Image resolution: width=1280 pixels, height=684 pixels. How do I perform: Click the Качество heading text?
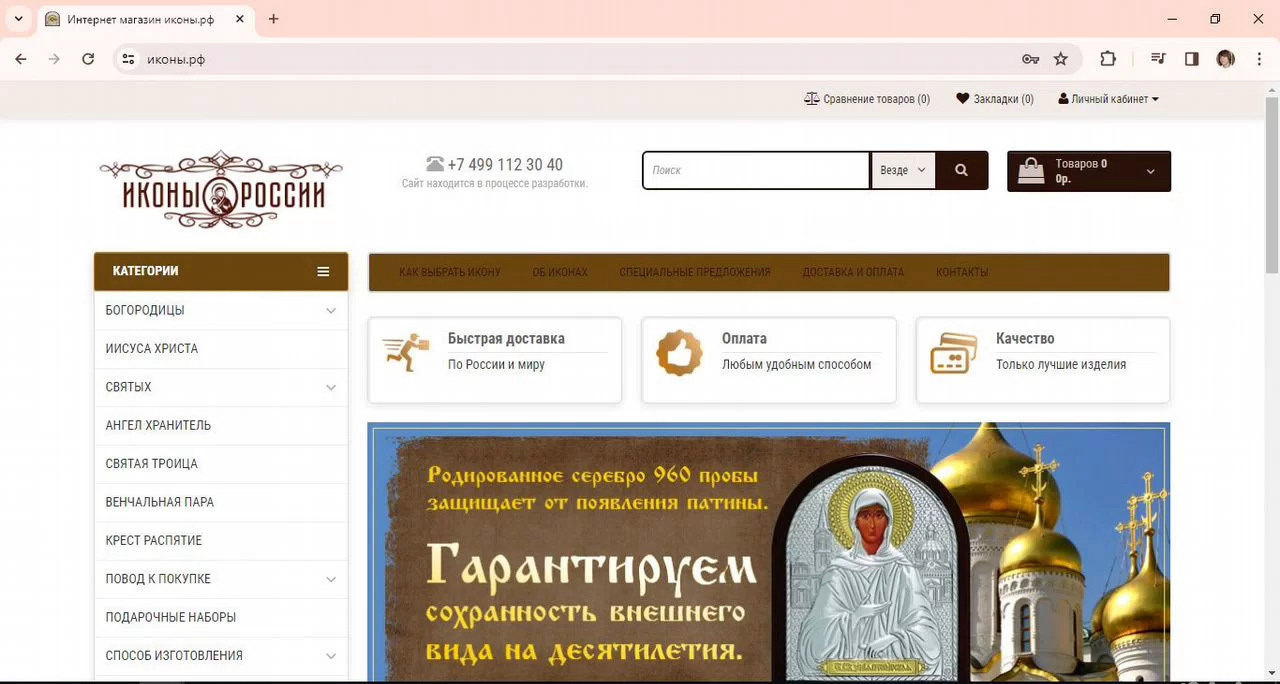pyautogui.click(x=1025, y=339)
